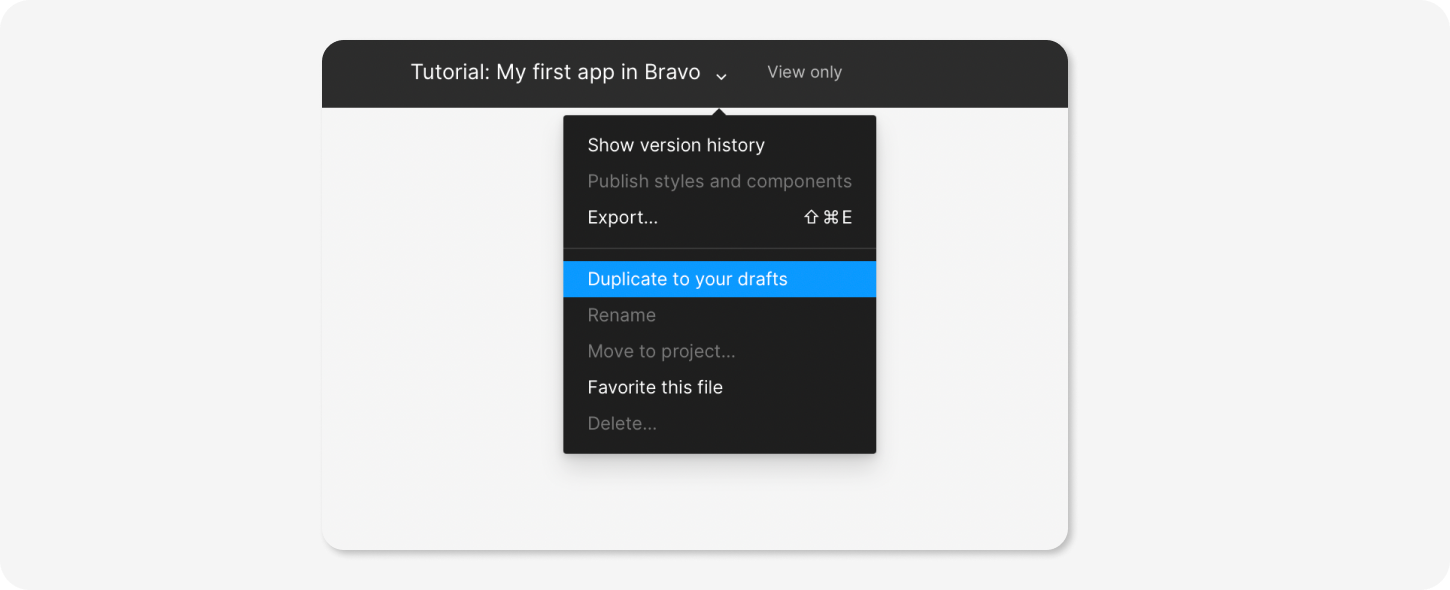
Task: Click the separator line below Export
Action: pos(719,248)
